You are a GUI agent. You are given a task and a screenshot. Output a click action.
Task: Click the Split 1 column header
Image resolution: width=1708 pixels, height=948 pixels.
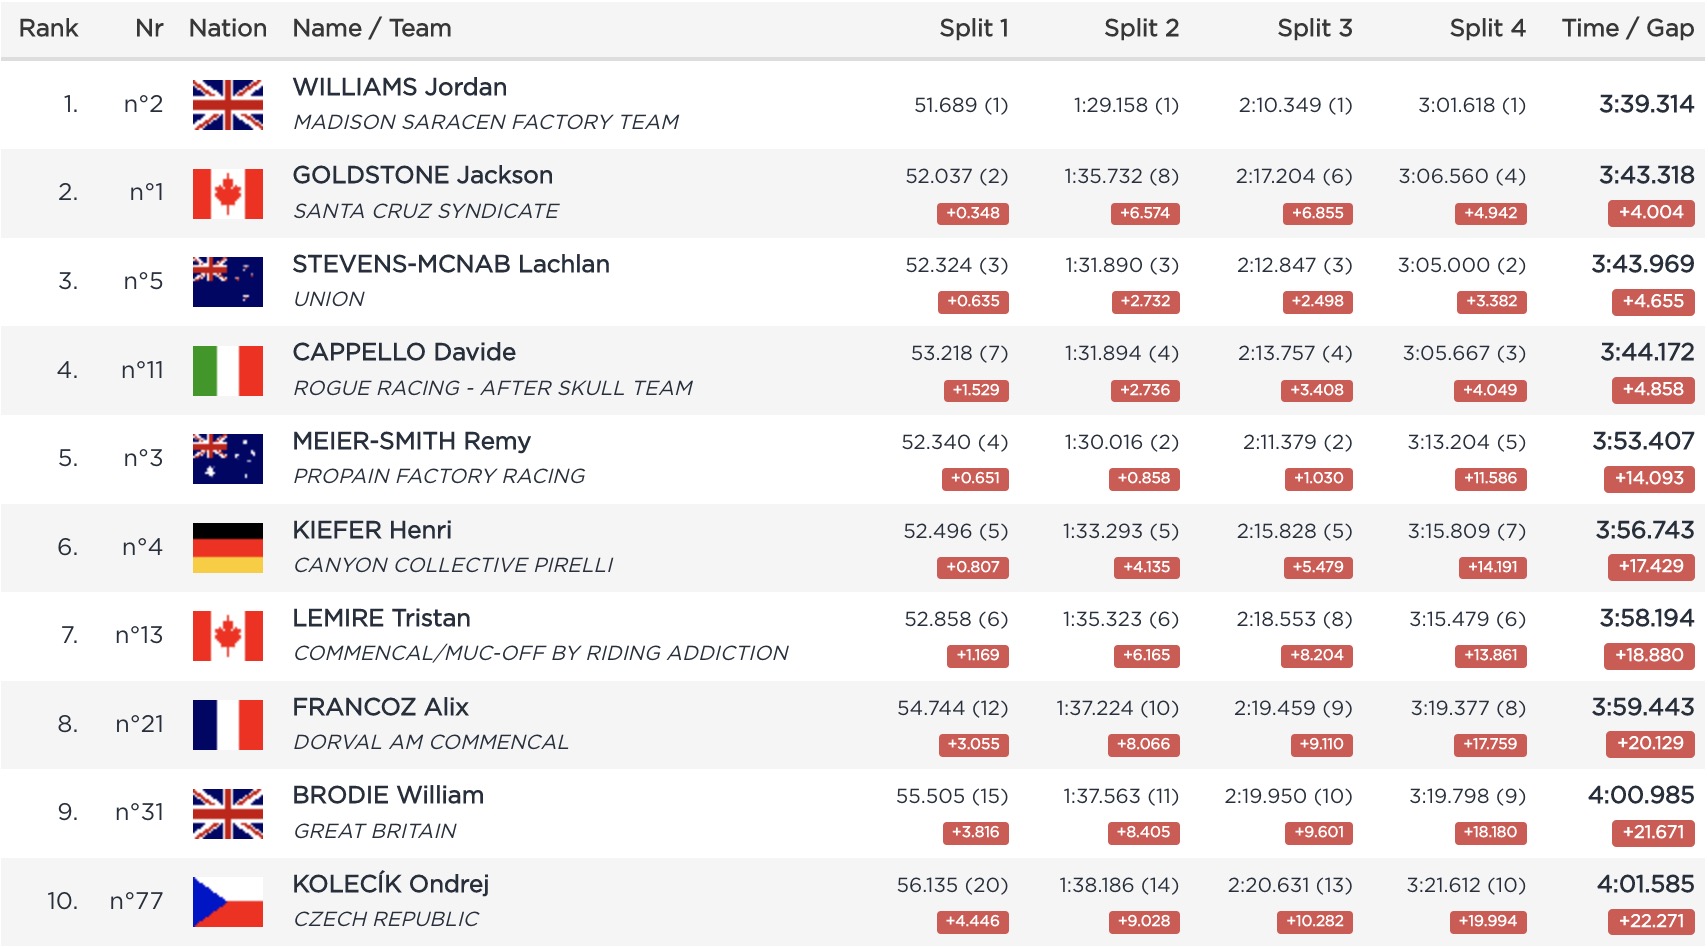pos(973,28)
